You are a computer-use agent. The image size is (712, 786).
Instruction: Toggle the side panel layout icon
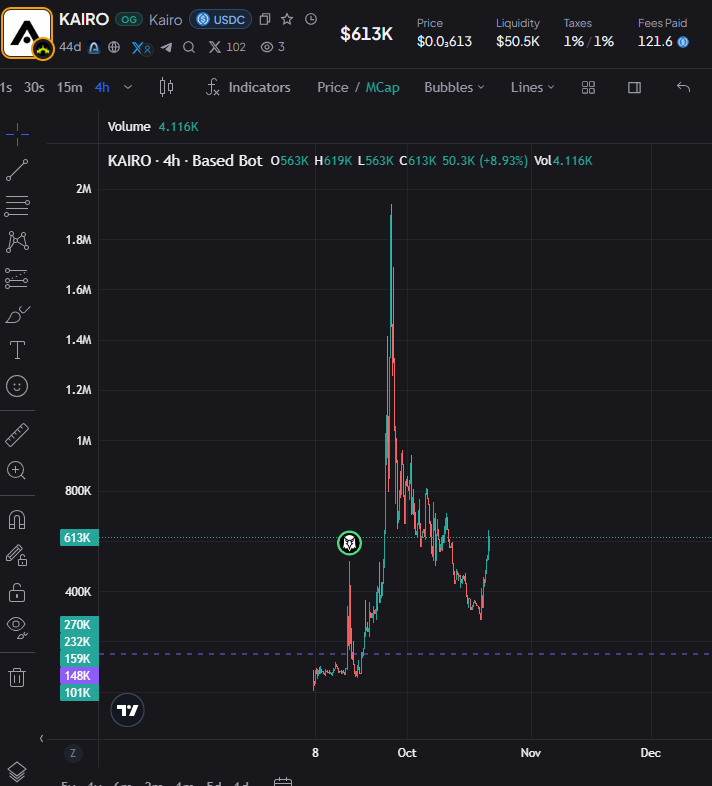click(x=634, y=88)
